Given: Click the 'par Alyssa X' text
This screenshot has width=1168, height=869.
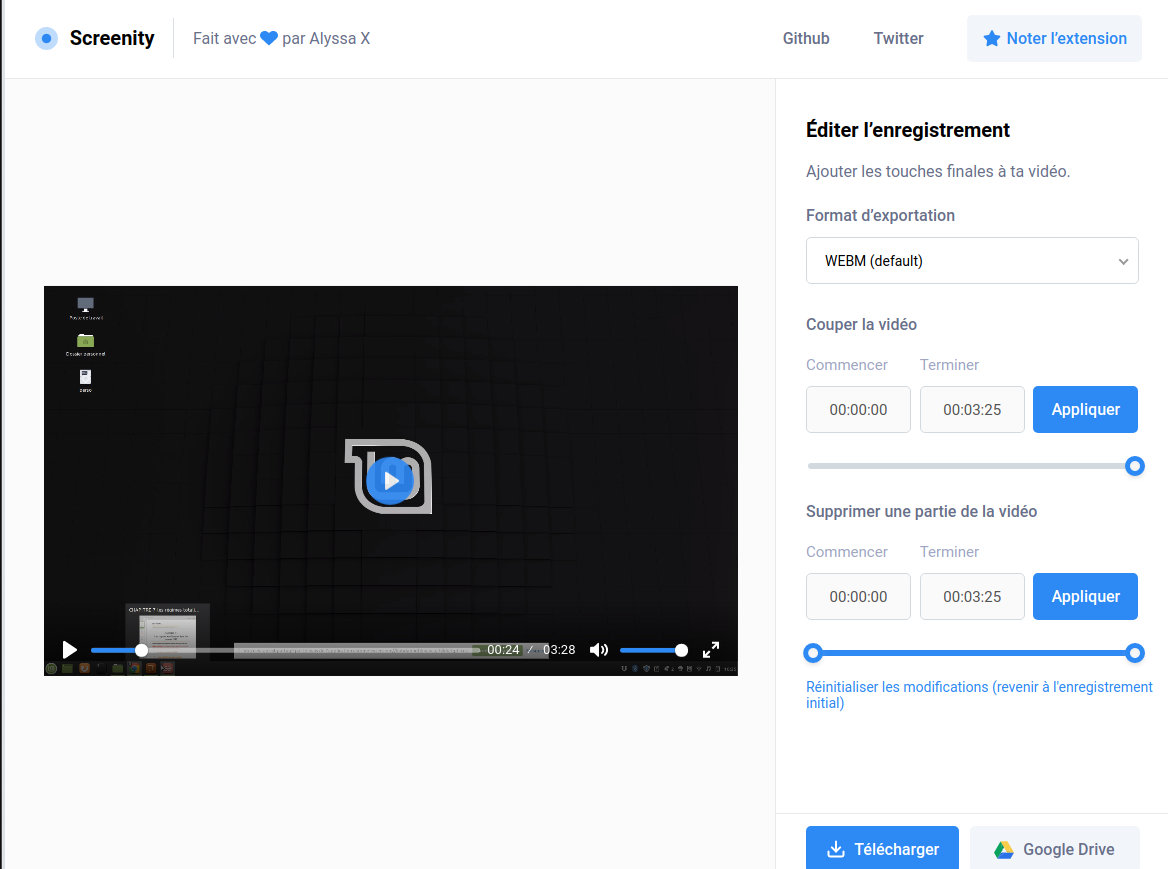Looking at the screenshot, I should coord(326,38).
